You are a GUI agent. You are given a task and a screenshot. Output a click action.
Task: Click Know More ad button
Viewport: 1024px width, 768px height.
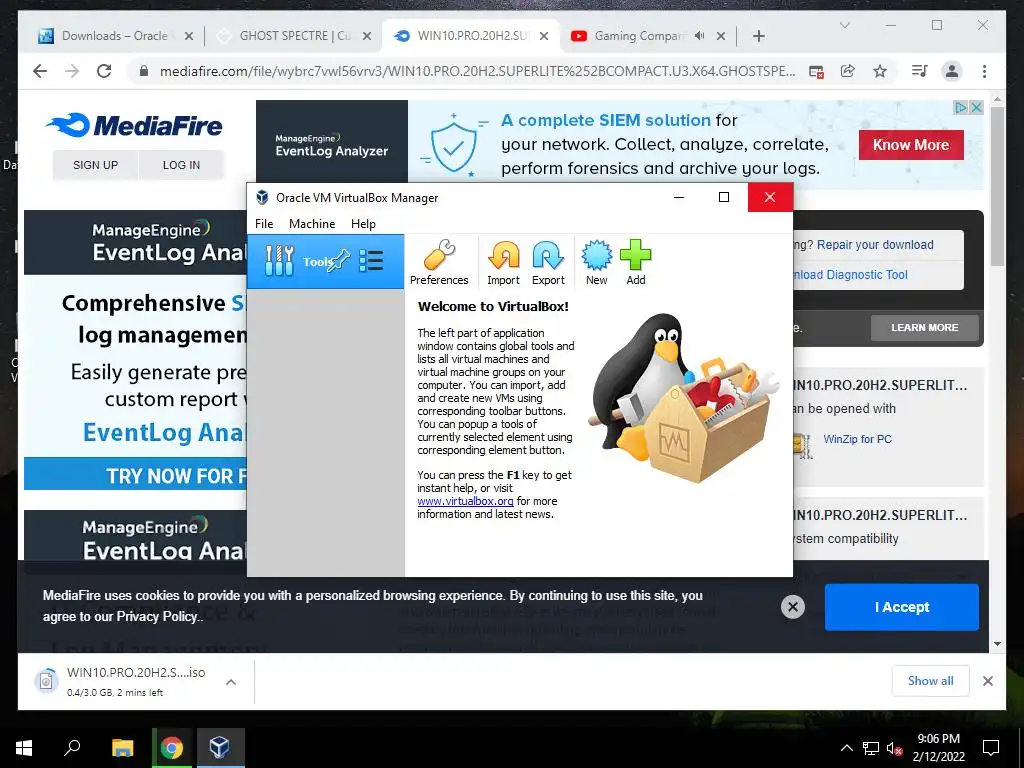[910, 145]
